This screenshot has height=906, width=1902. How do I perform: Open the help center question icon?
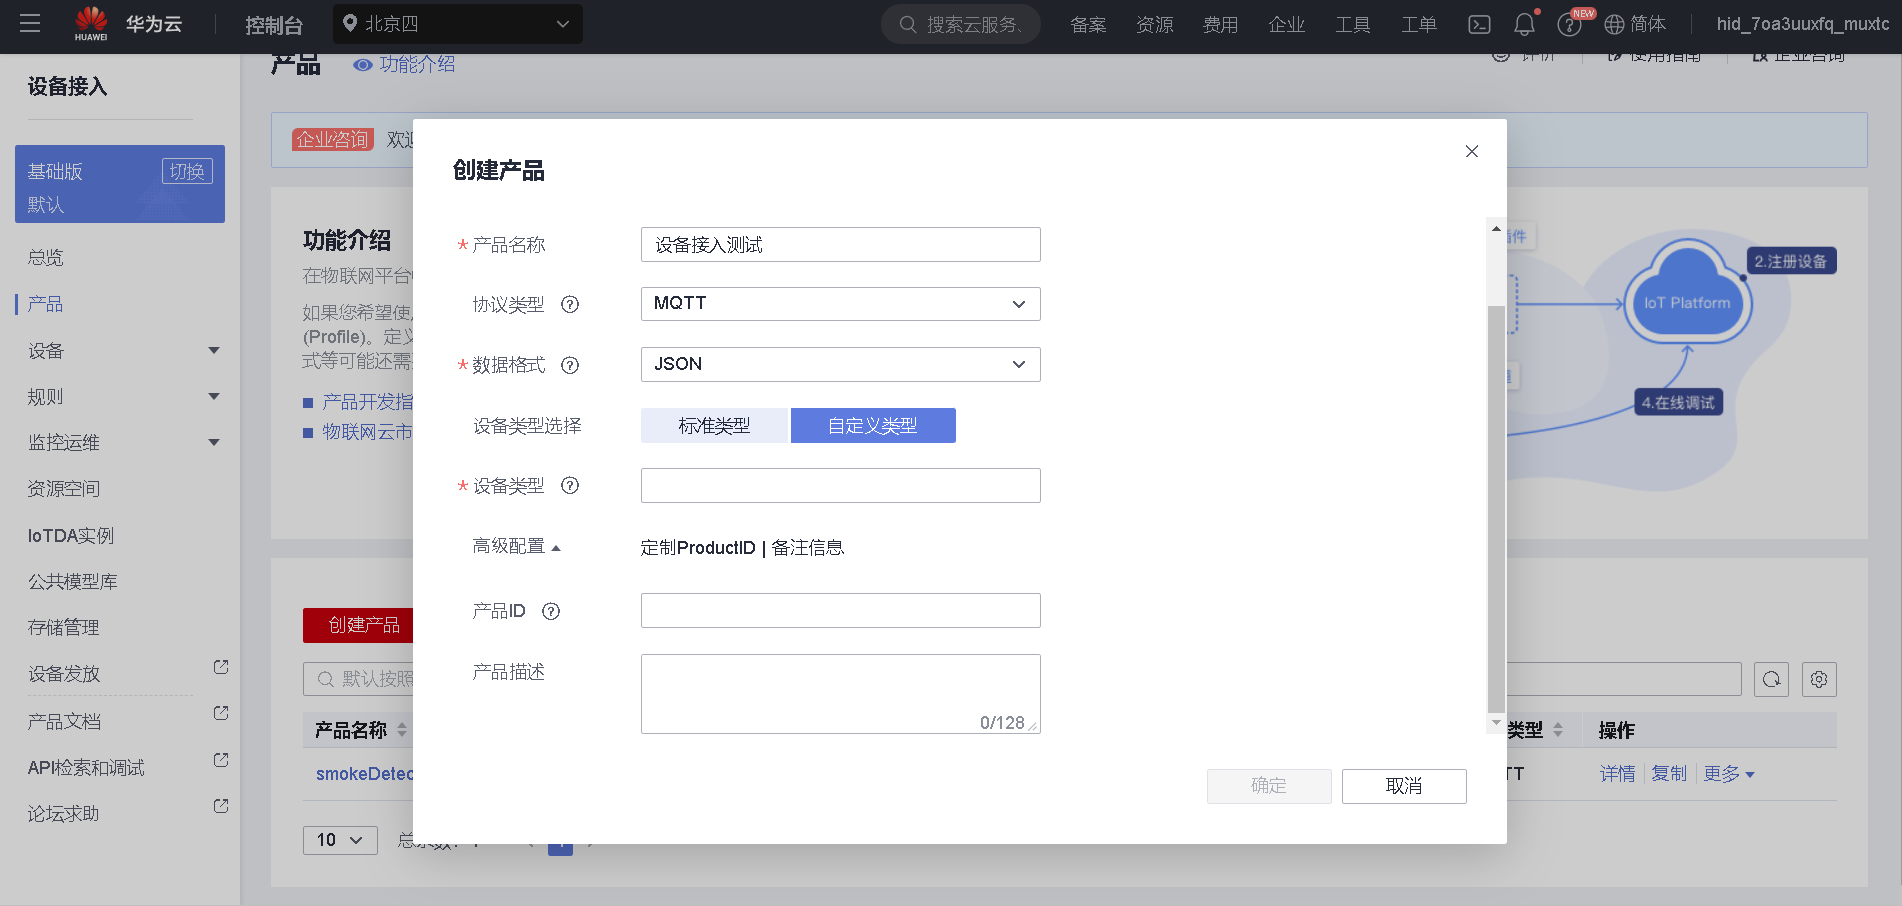[x=1569, y=25]
